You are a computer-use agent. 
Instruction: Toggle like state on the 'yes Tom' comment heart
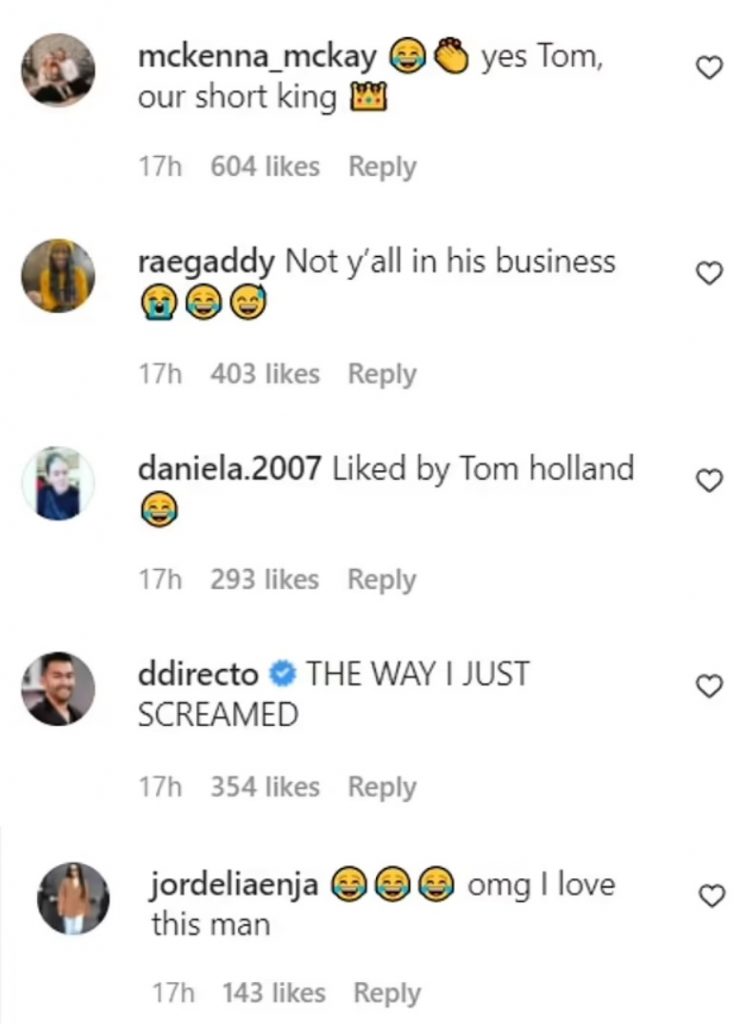tap(711, 65)
